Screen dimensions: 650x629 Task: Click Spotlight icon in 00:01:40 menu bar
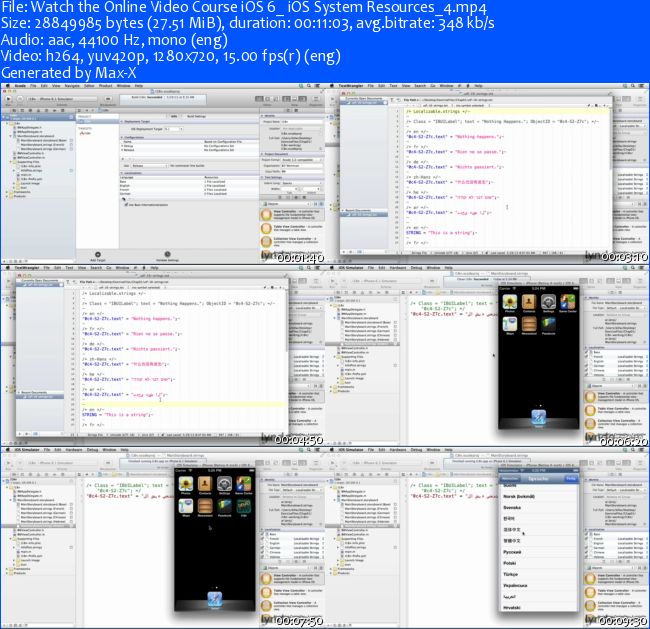click(x=309, y=86)
